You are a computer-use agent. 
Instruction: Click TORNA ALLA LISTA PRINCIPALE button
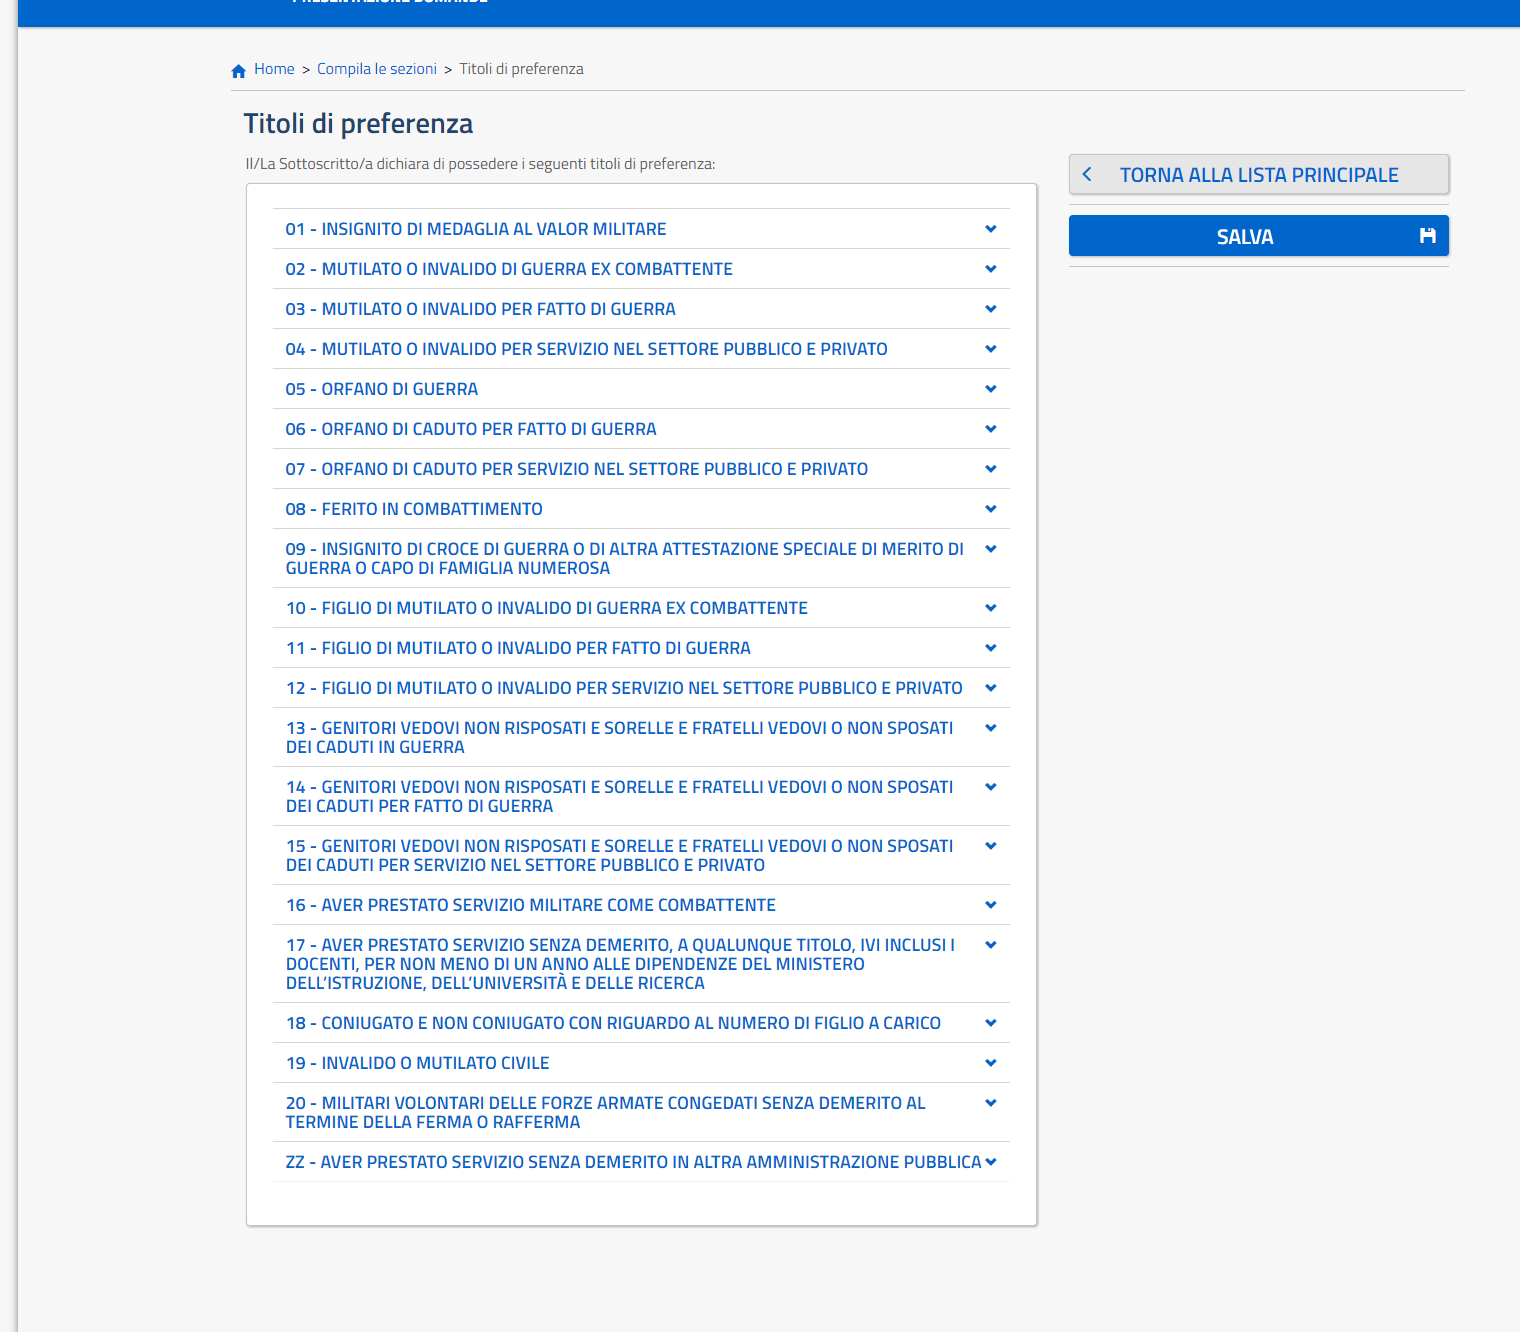pos(1259,174)
